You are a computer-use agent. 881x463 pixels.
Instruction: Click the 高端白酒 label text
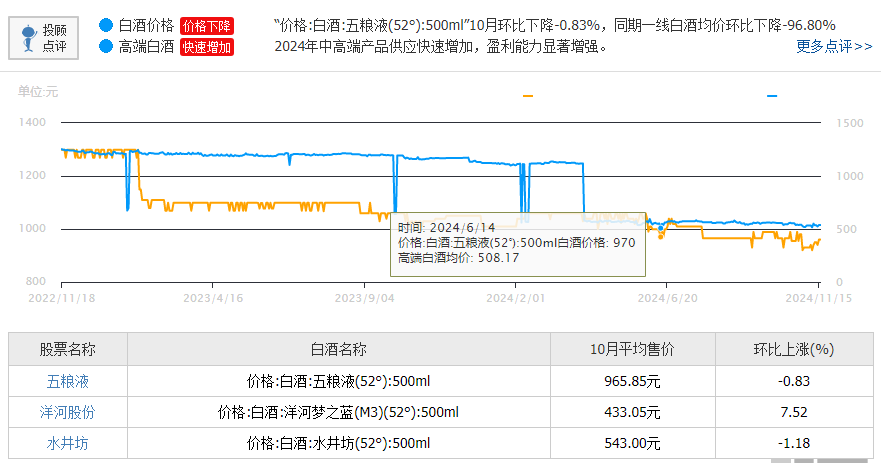[146, 47]
